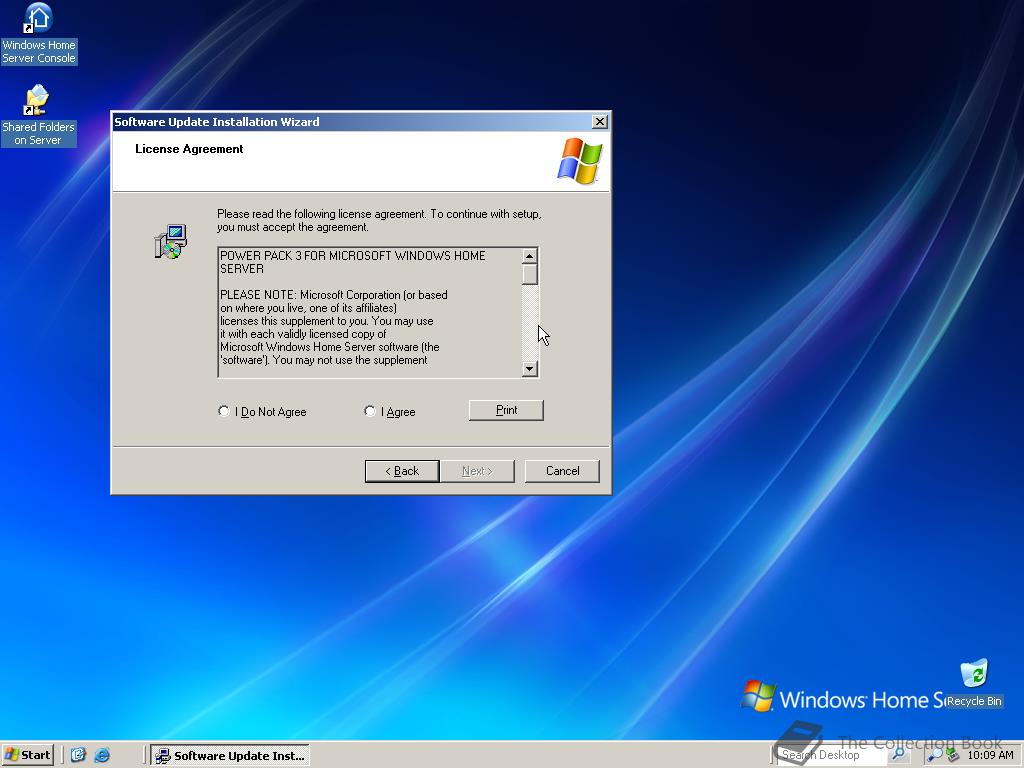Click the Show Desktop quick launch icon
The height and width of the screenshot is (768, 1024).
point(78,755)
